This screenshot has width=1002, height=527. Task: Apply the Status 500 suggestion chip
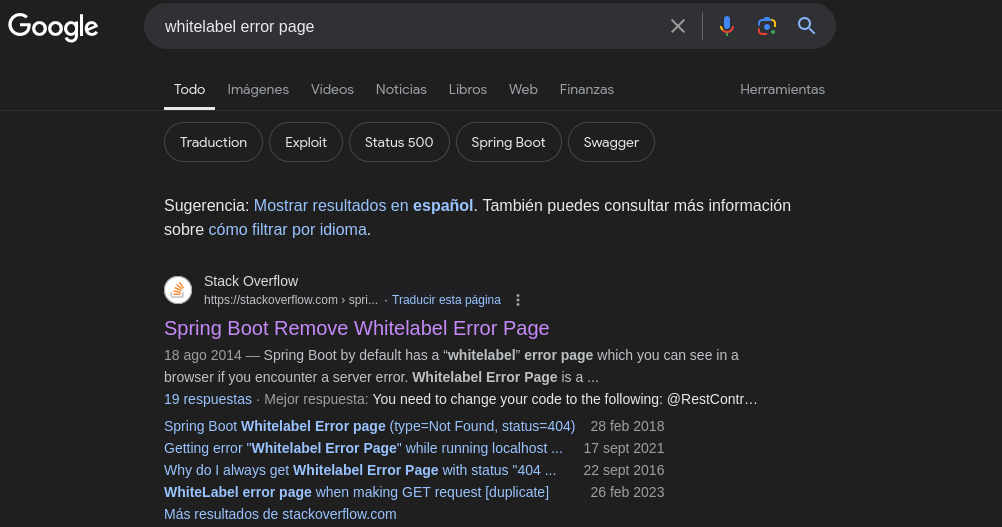399,142
